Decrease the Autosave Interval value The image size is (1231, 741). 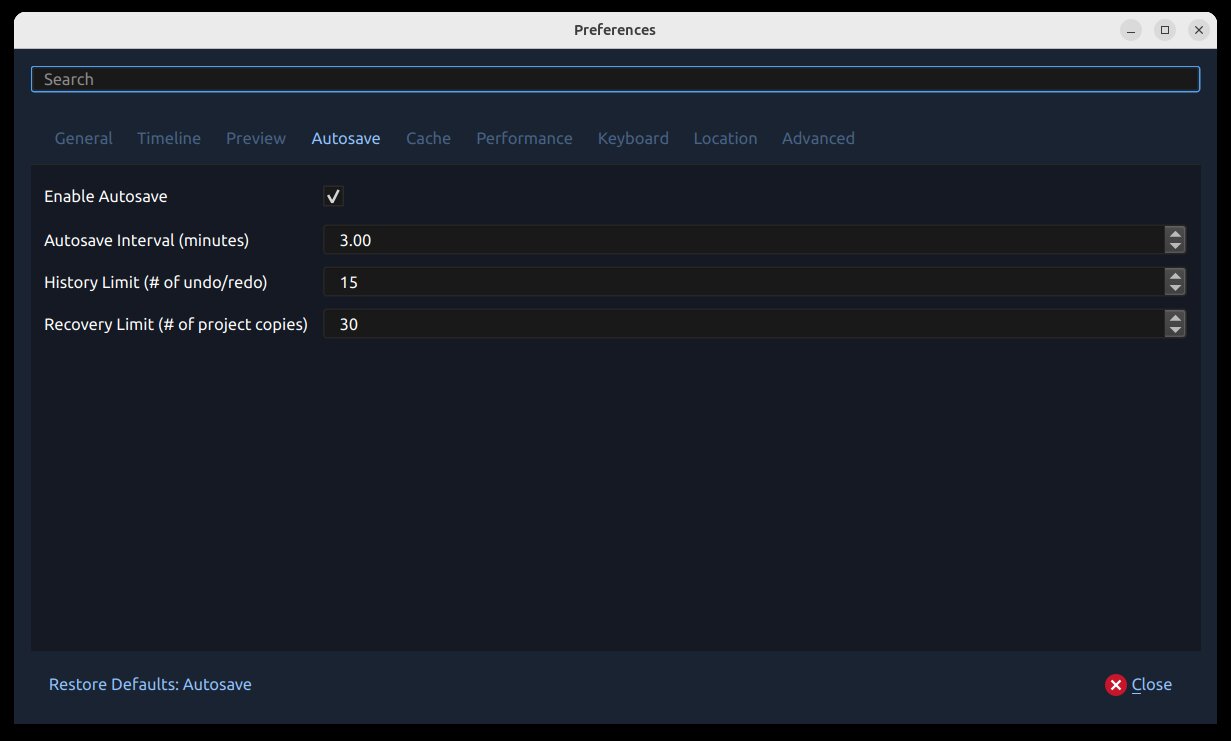[x=1175, y=245]
